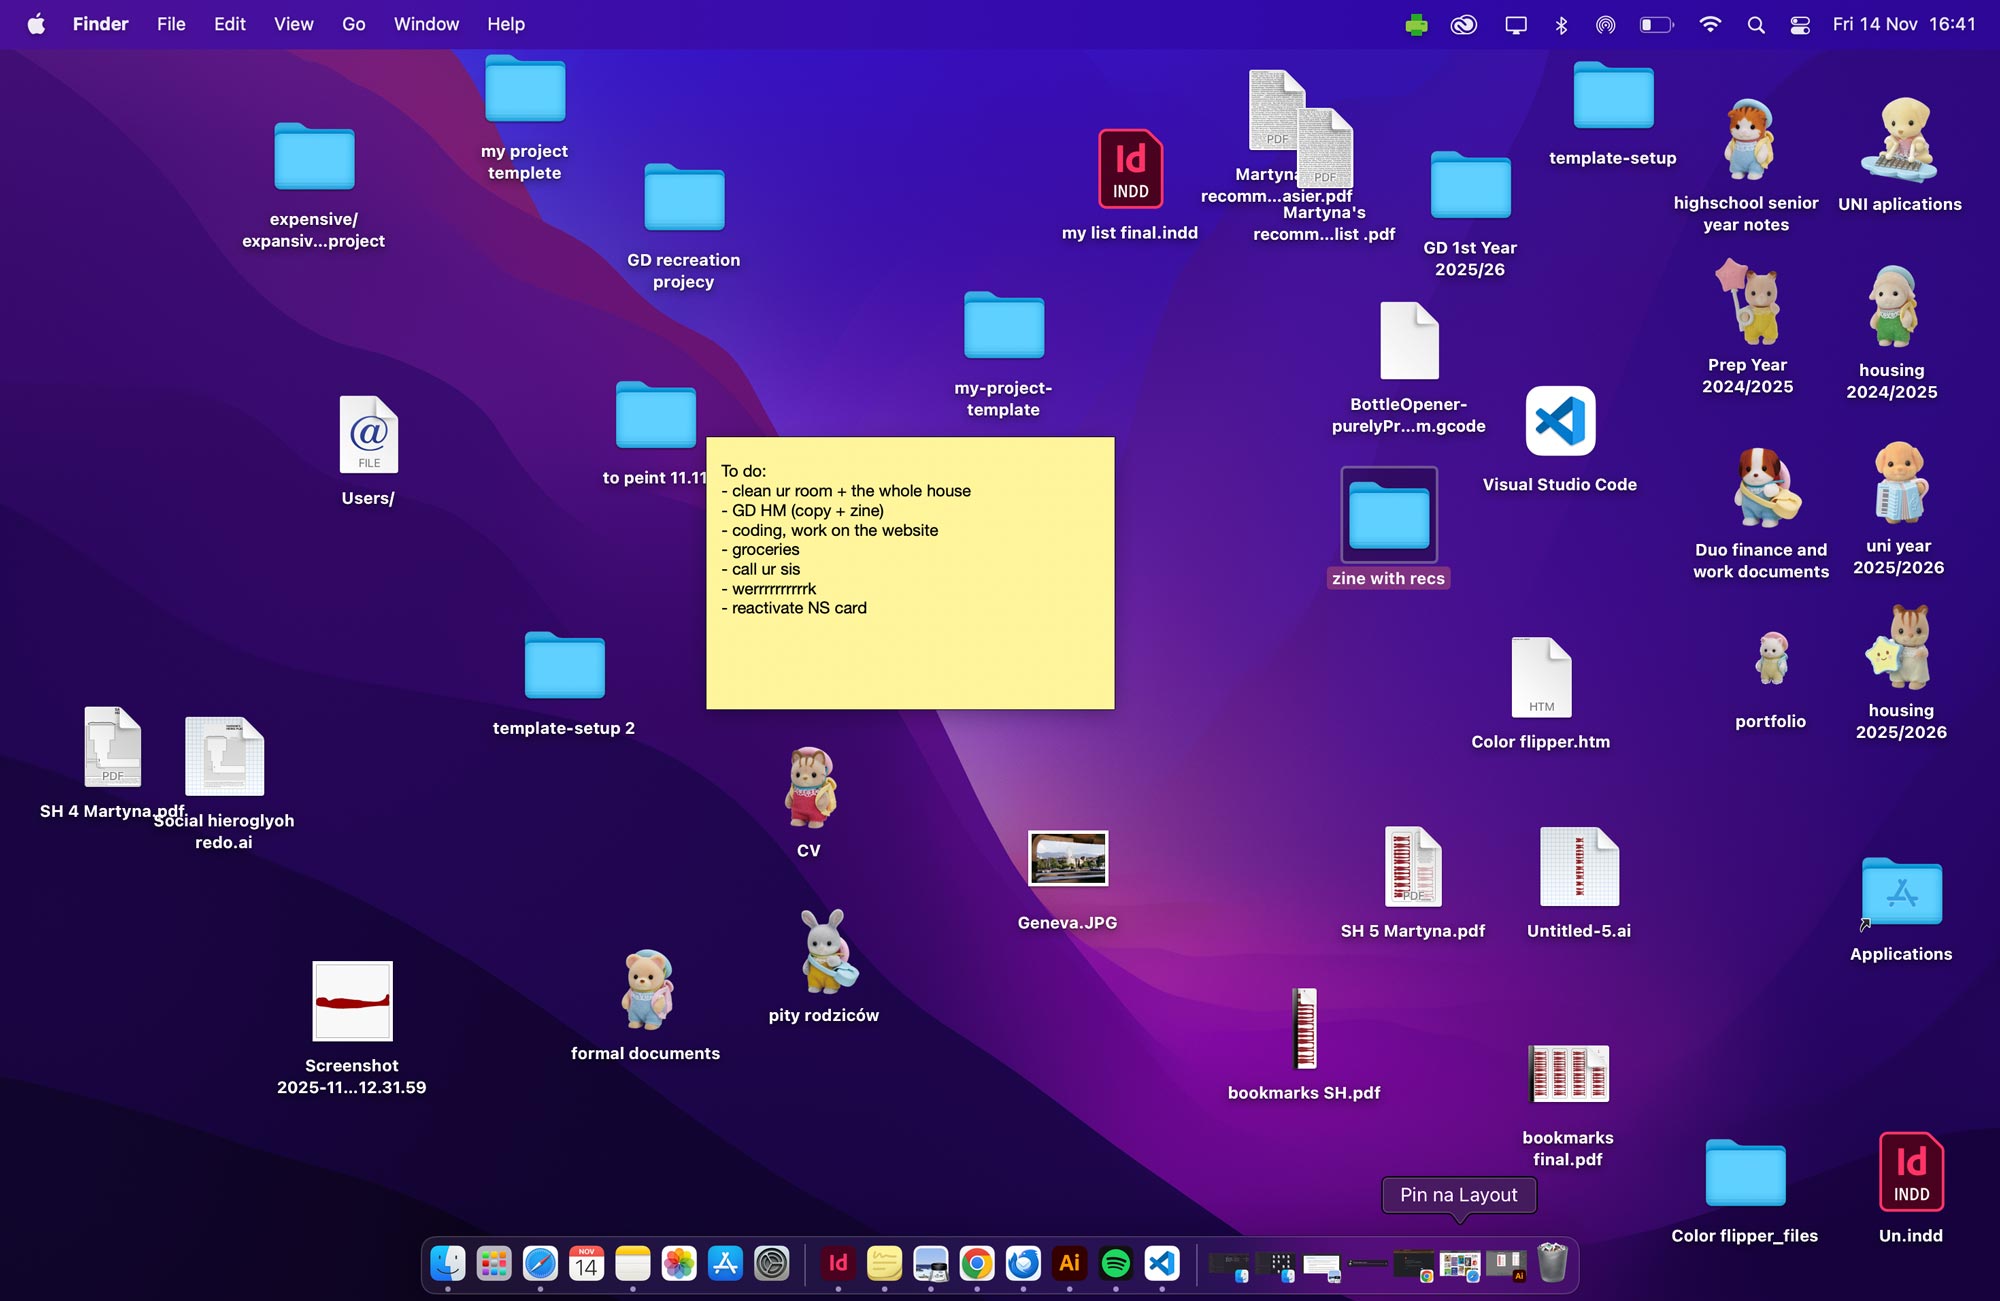Image resolution: width=2000 pixels, height=1301 pixels.
Task: Select the yellow to-do sticky note
Action: [x=908, y=572]
